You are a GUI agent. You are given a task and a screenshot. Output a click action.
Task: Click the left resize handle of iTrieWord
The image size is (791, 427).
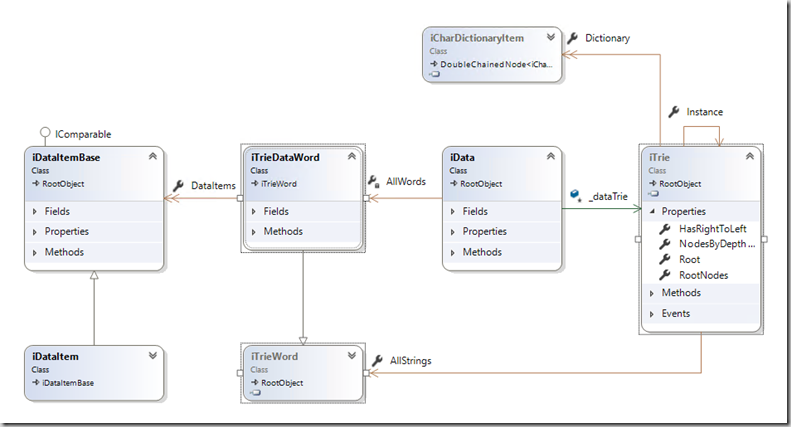(240, 373)
